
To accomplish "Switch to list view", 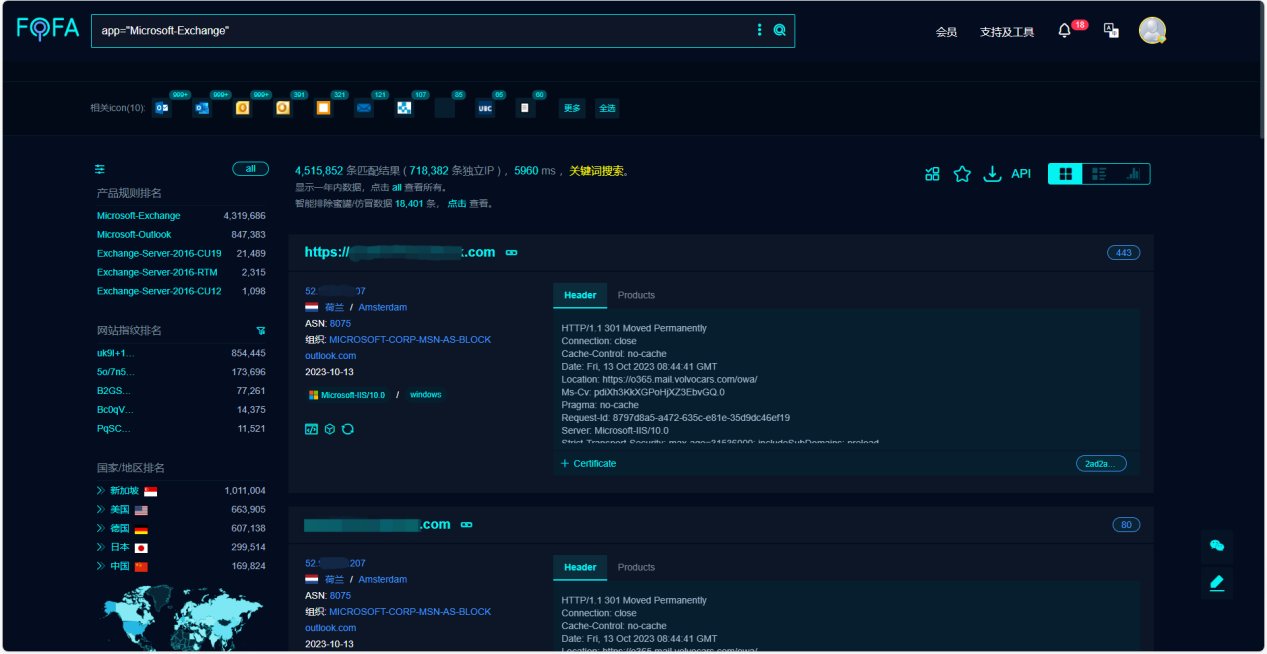I will coord(1100,174).
